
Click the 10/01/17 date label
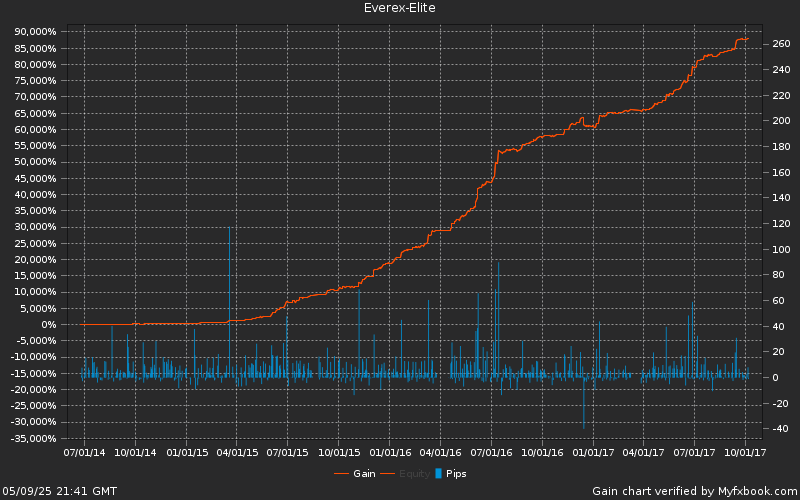(745, 453)
